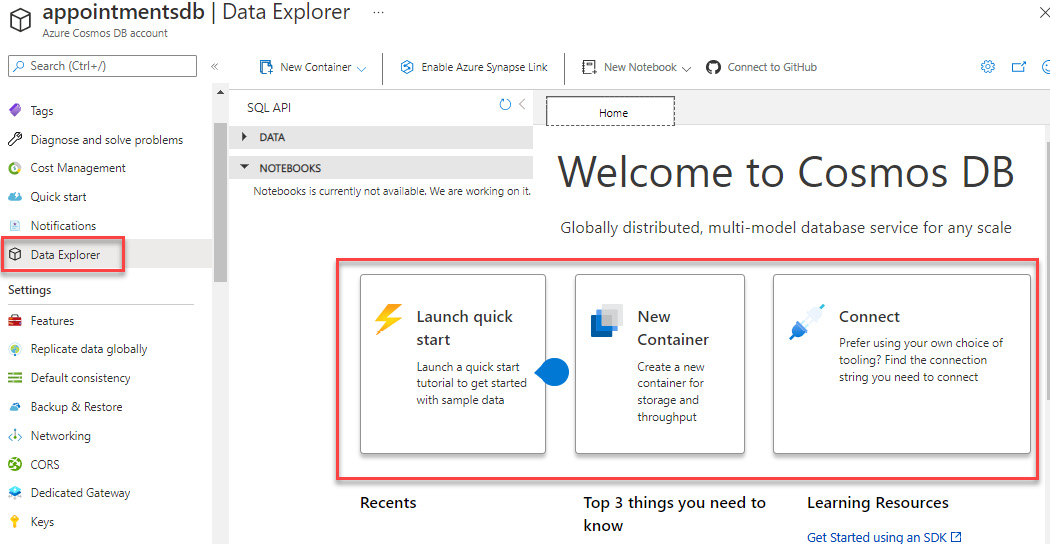
Task: Open Data Explorer in full screen icon
Action: [1019, 67]
